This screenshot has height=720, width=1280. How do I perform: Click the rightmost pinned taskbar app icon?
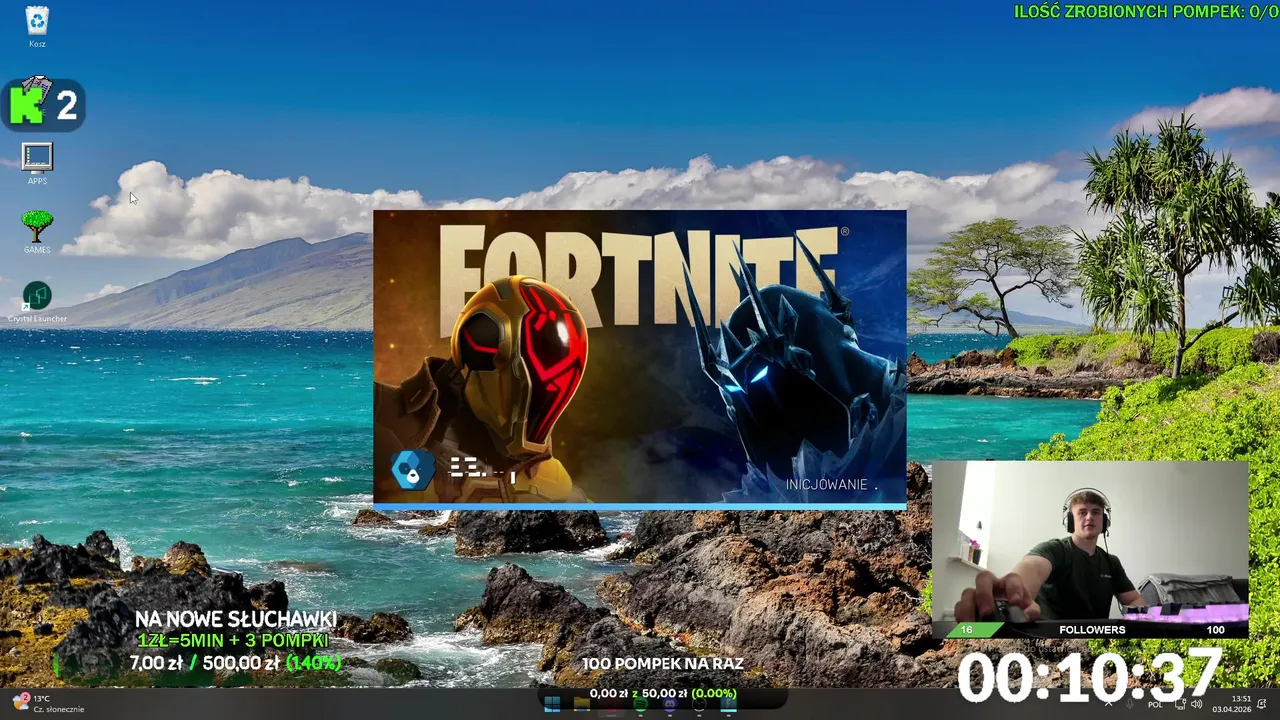(729, 704)
